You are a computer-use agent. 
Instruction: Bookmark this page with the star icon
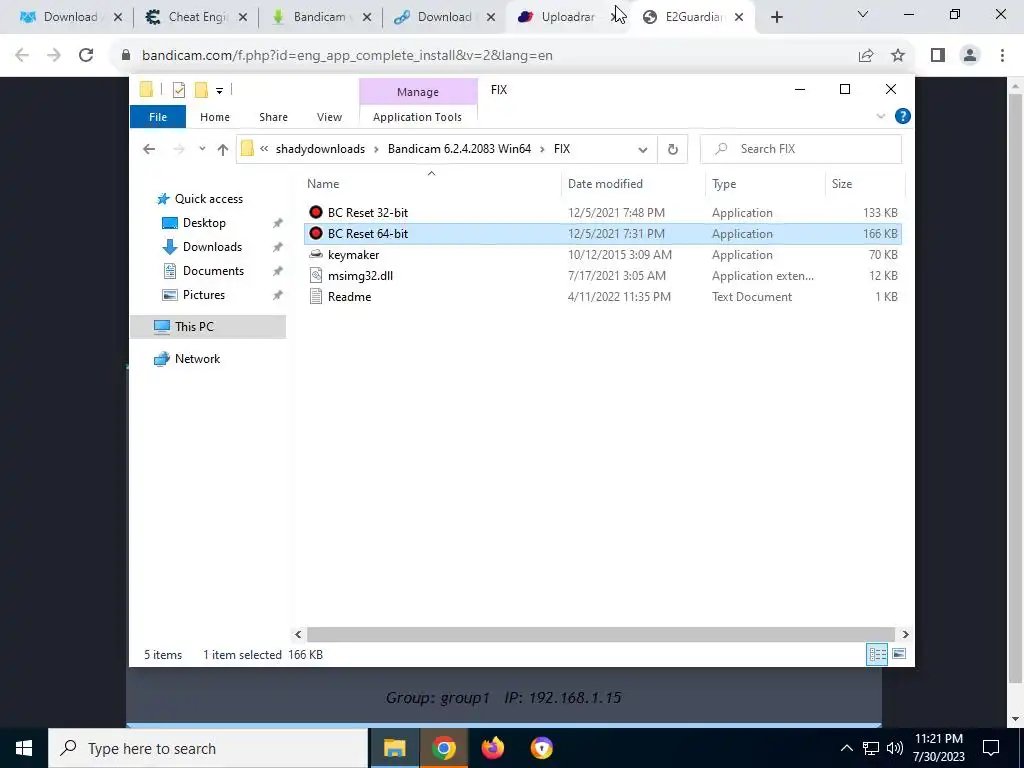point(898,56)
